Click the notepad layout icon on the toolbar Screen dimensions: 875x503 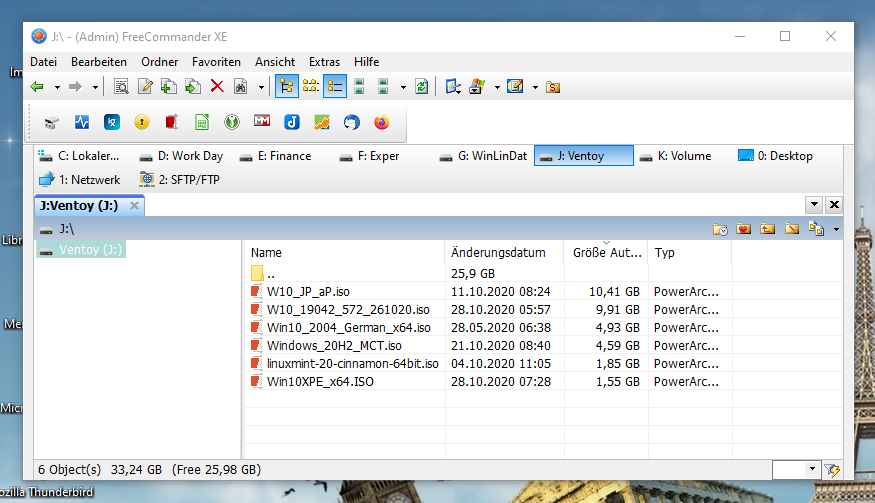pyautogui.click(x=515, y=87)
